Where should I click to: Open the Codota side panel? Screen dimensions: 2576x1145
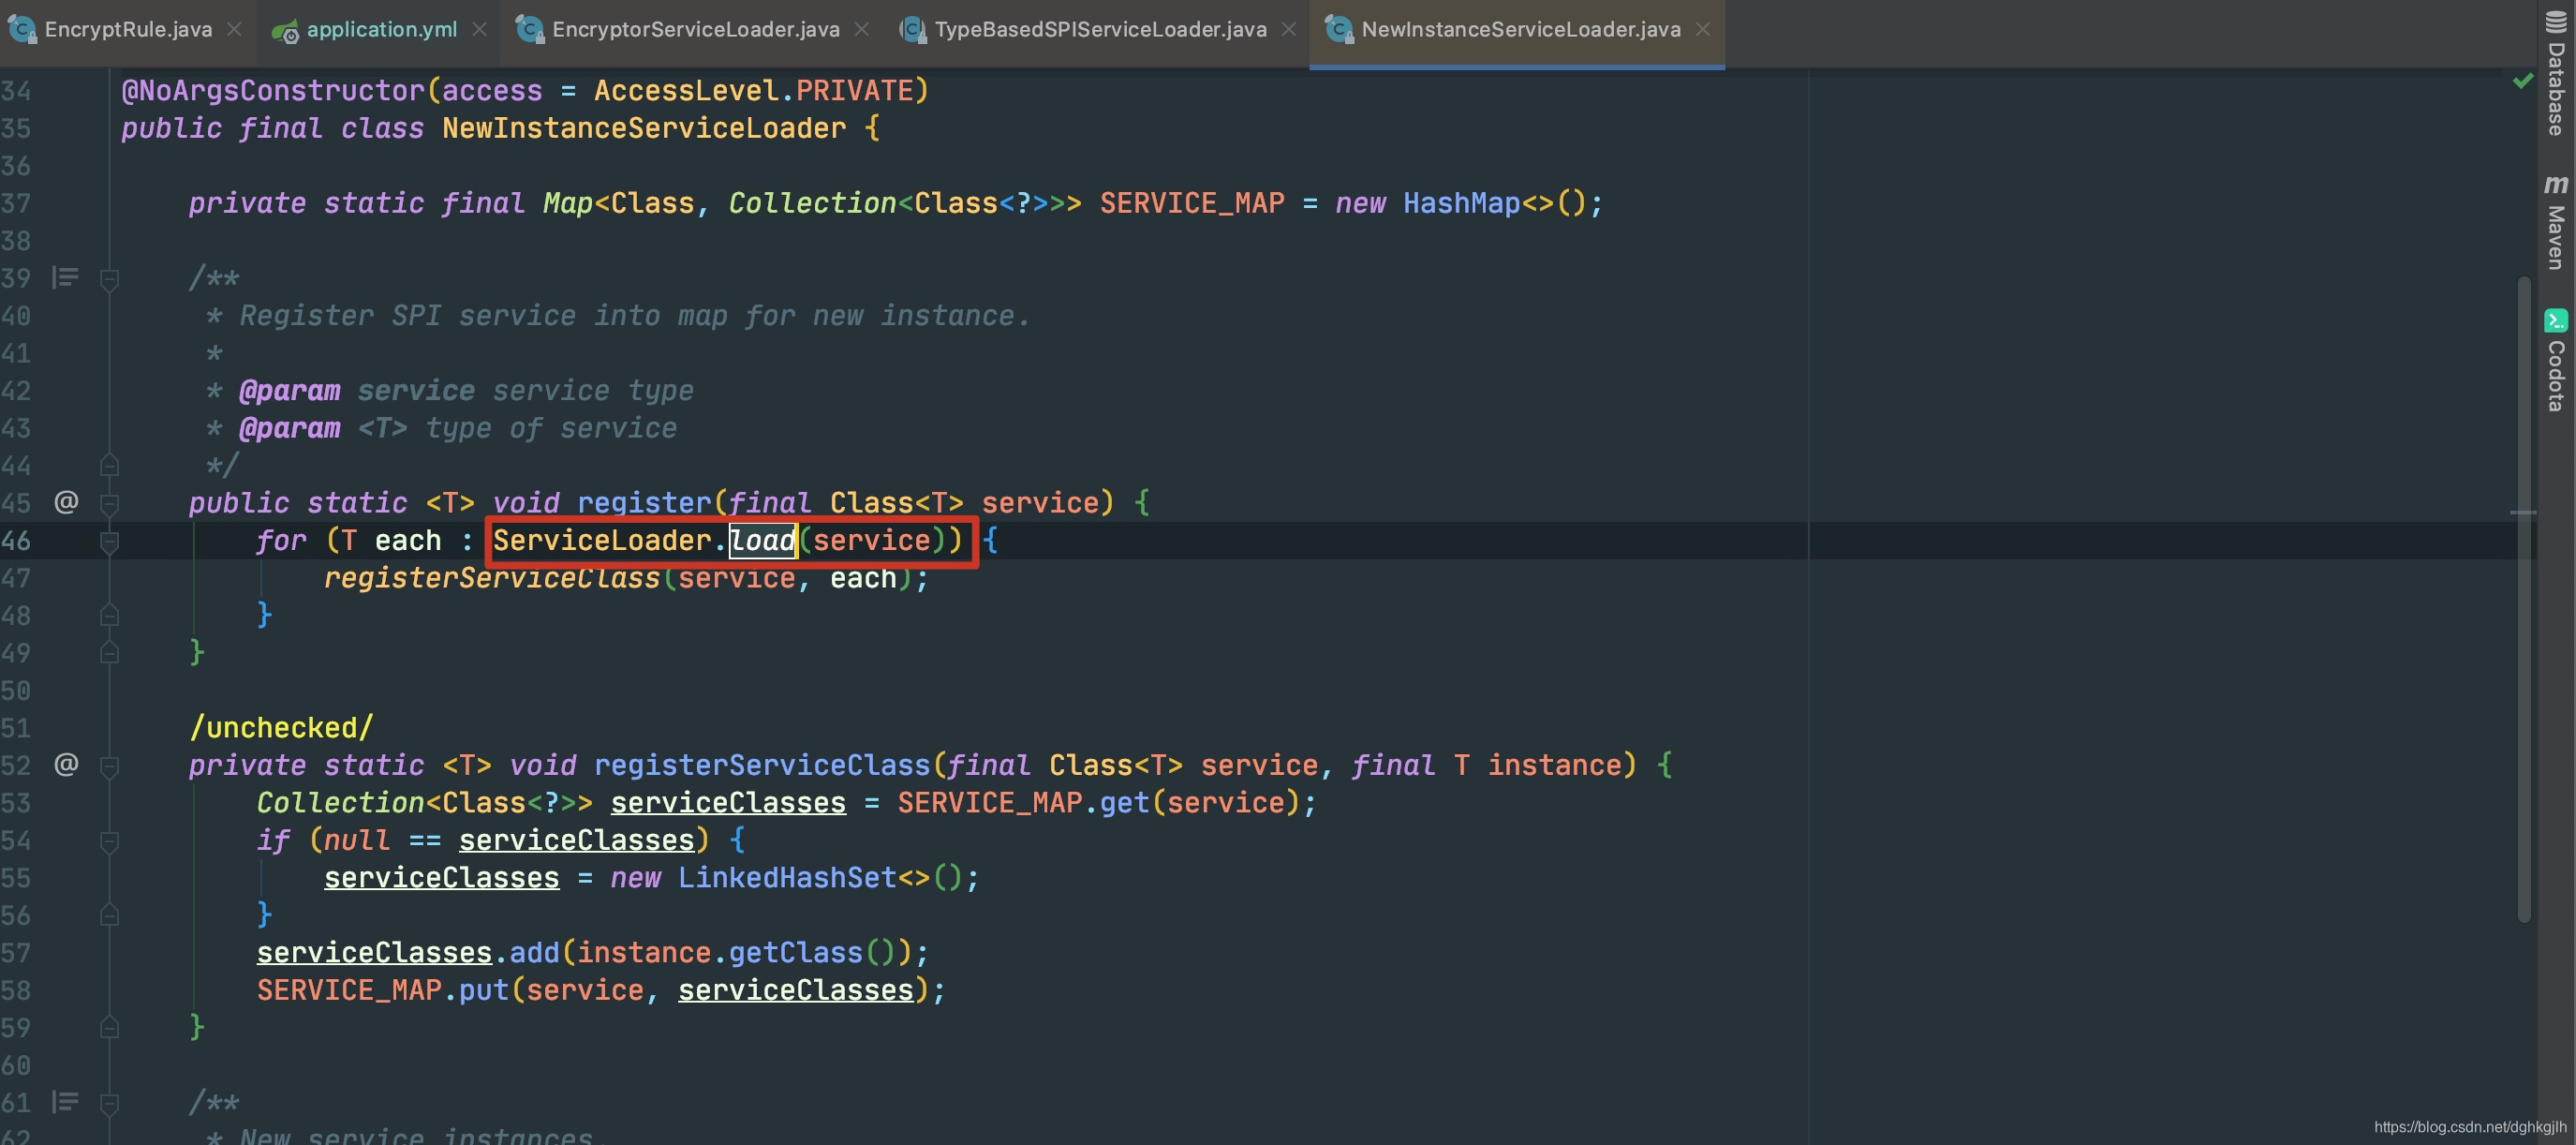[2556, 362]
